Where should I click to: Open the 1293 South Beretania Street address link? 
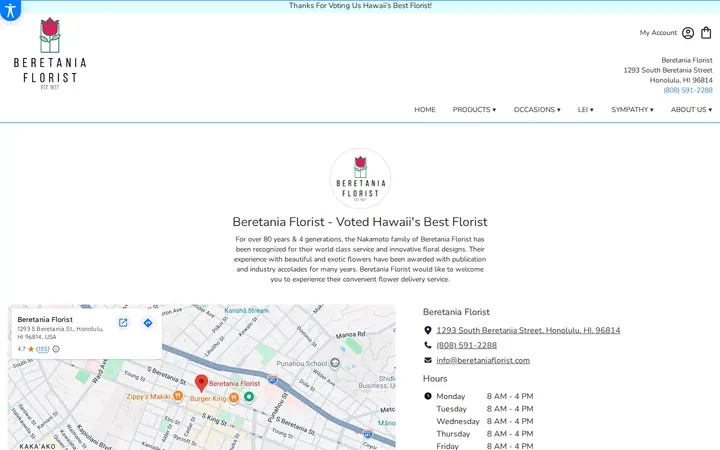point(528,330)
